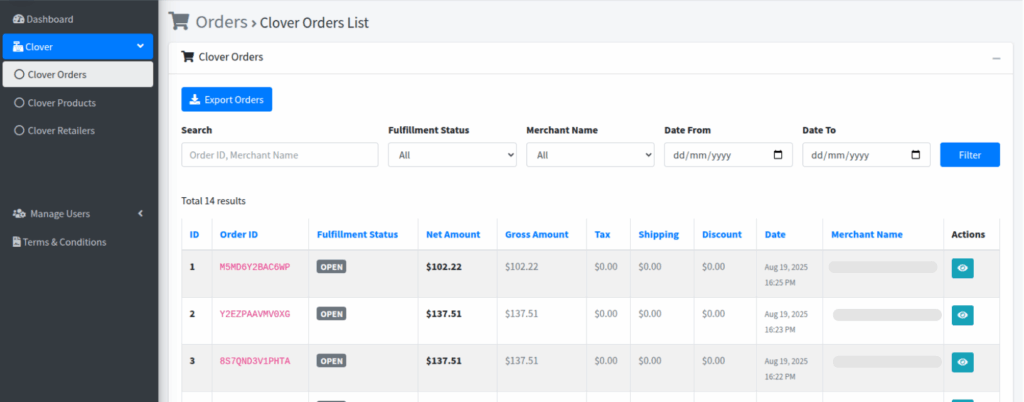This screenshot has width=1024, height=402.
Task: Open Terms & Conditions page
Action: [59, 242]
